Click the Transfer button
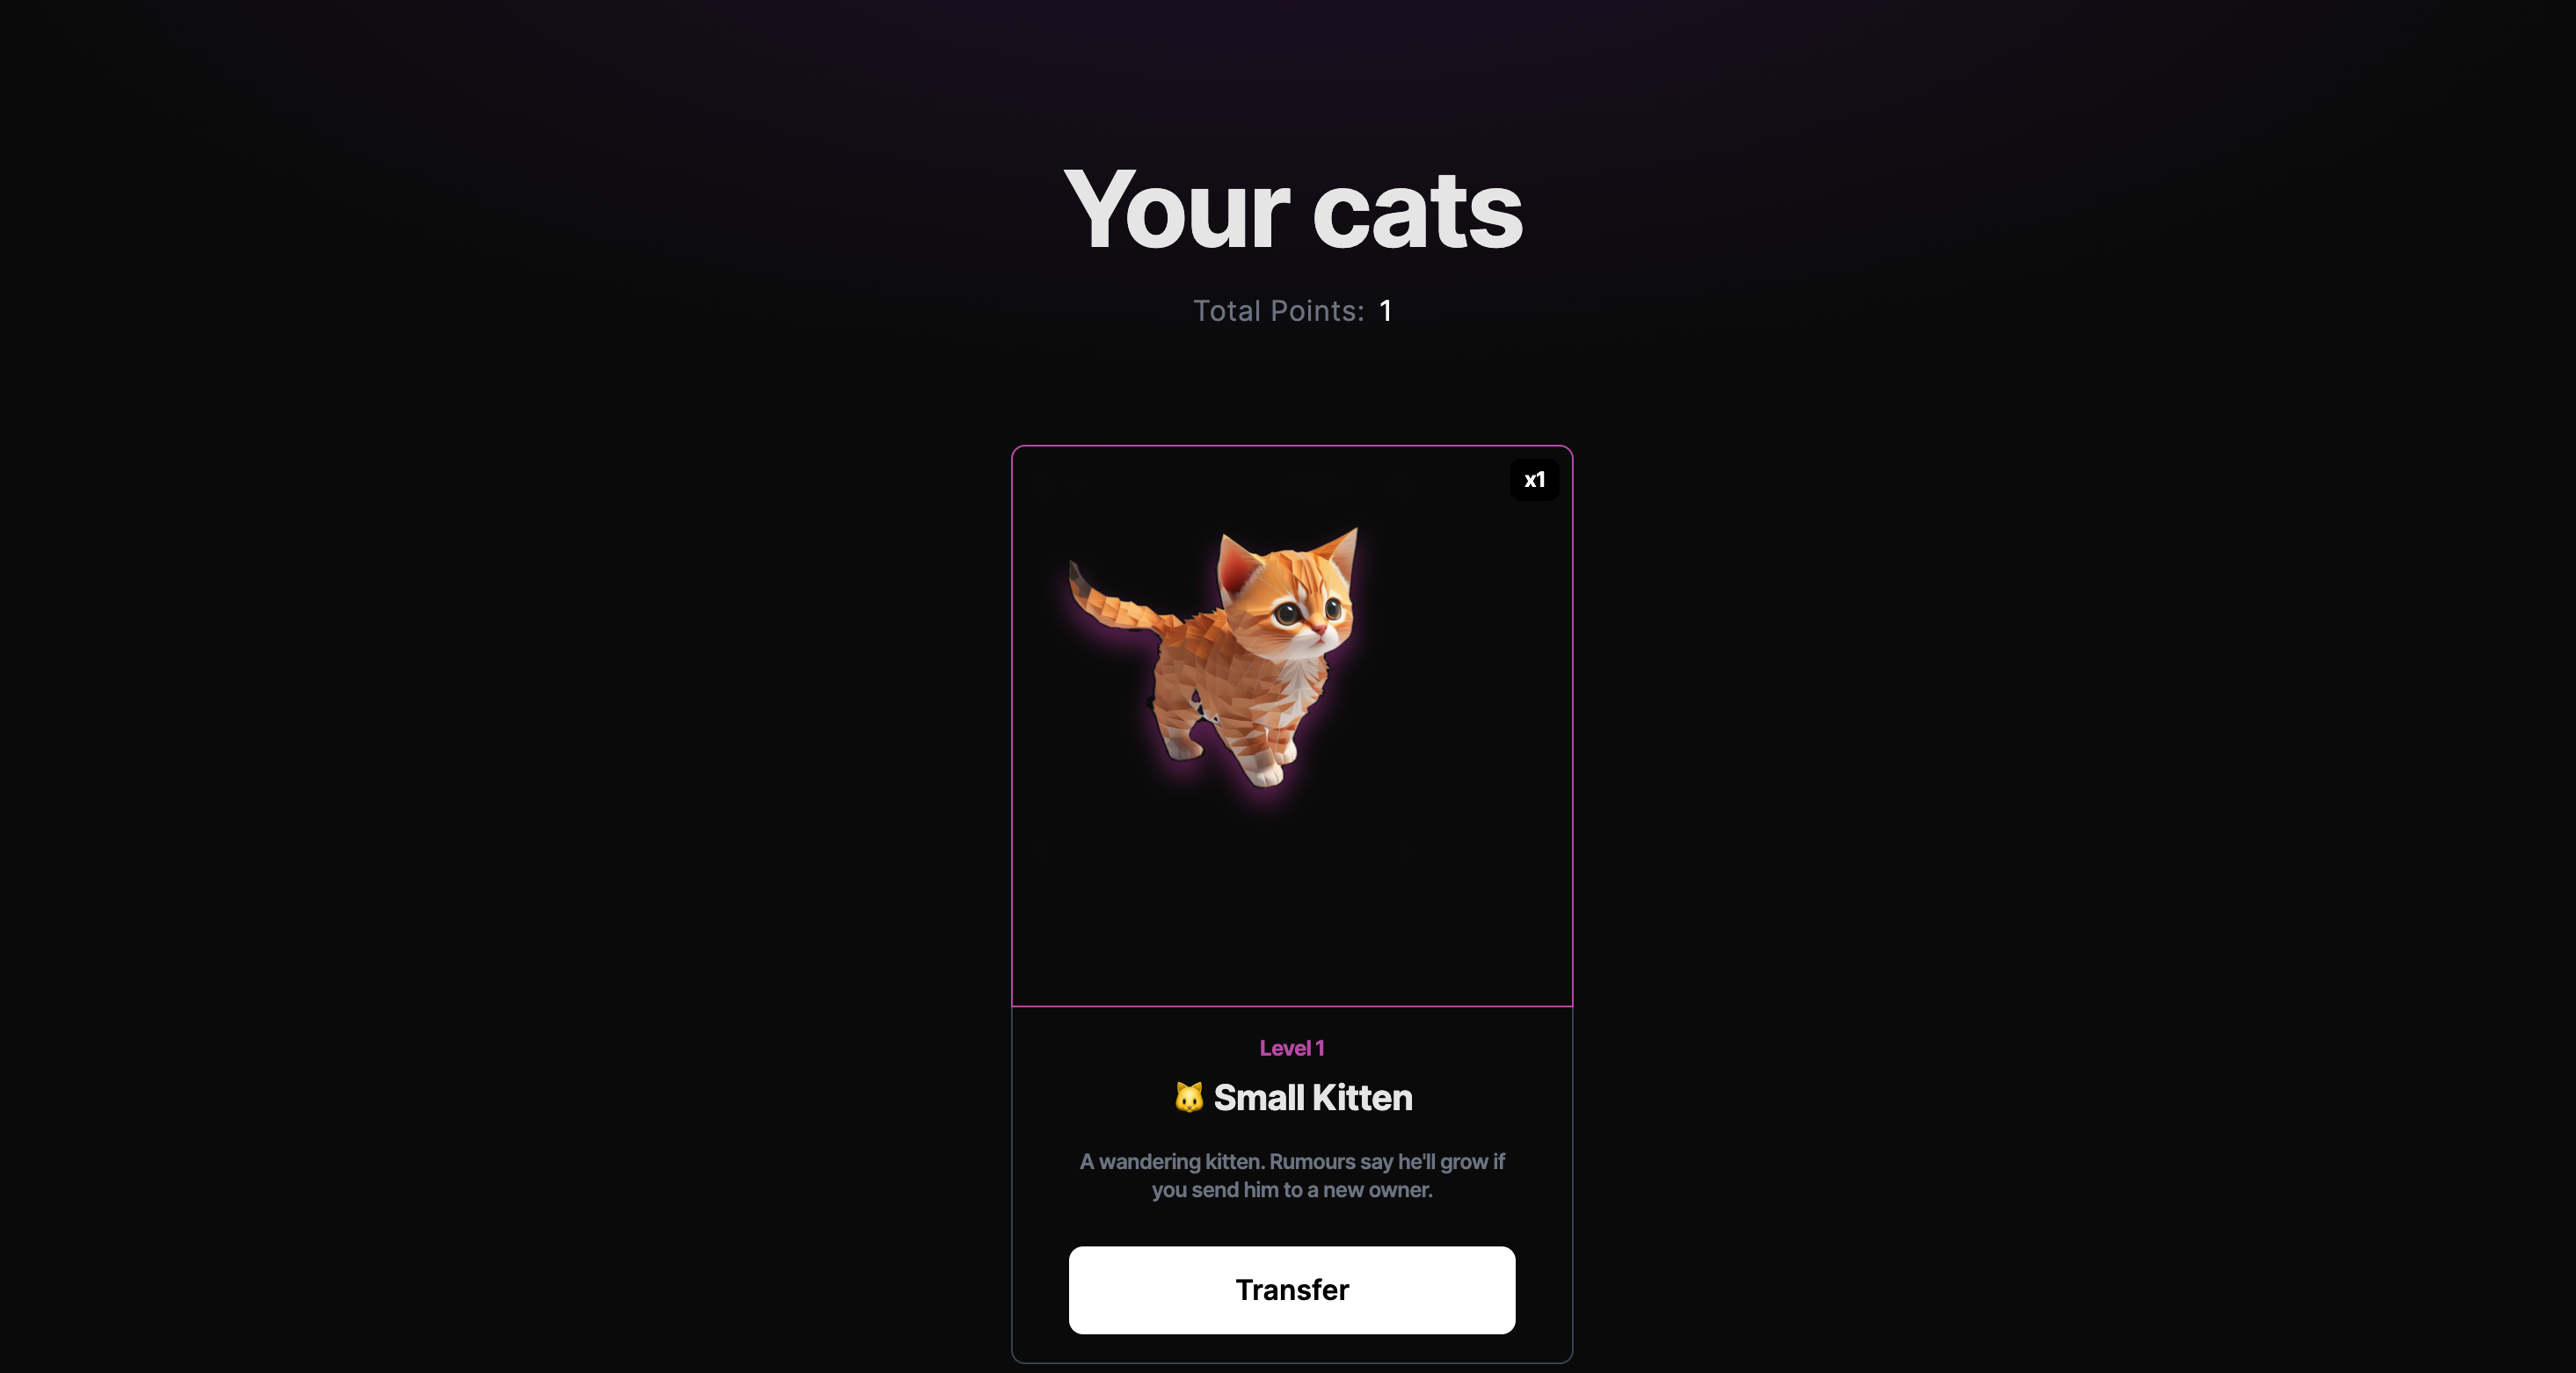The height and width of the screenshot is (1373, 2576). click(1291, 1289)
